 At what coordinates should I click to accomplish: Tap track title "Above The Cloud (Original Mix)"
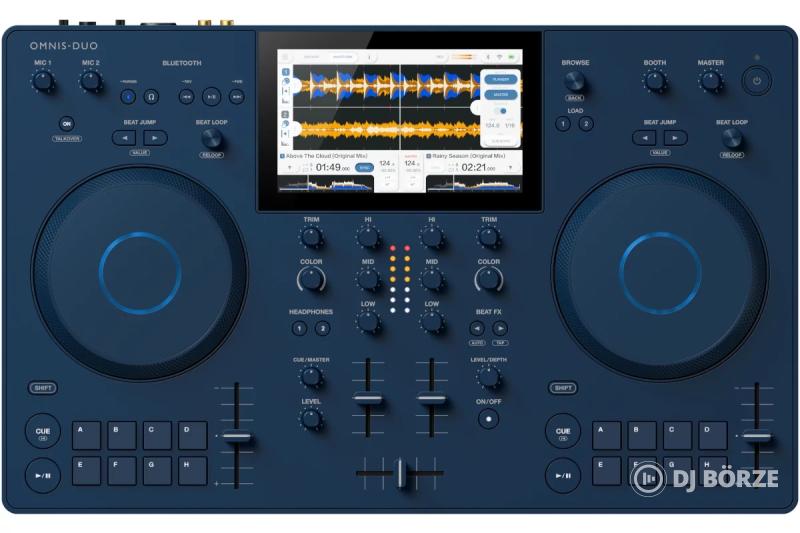(x=327, y=156)
